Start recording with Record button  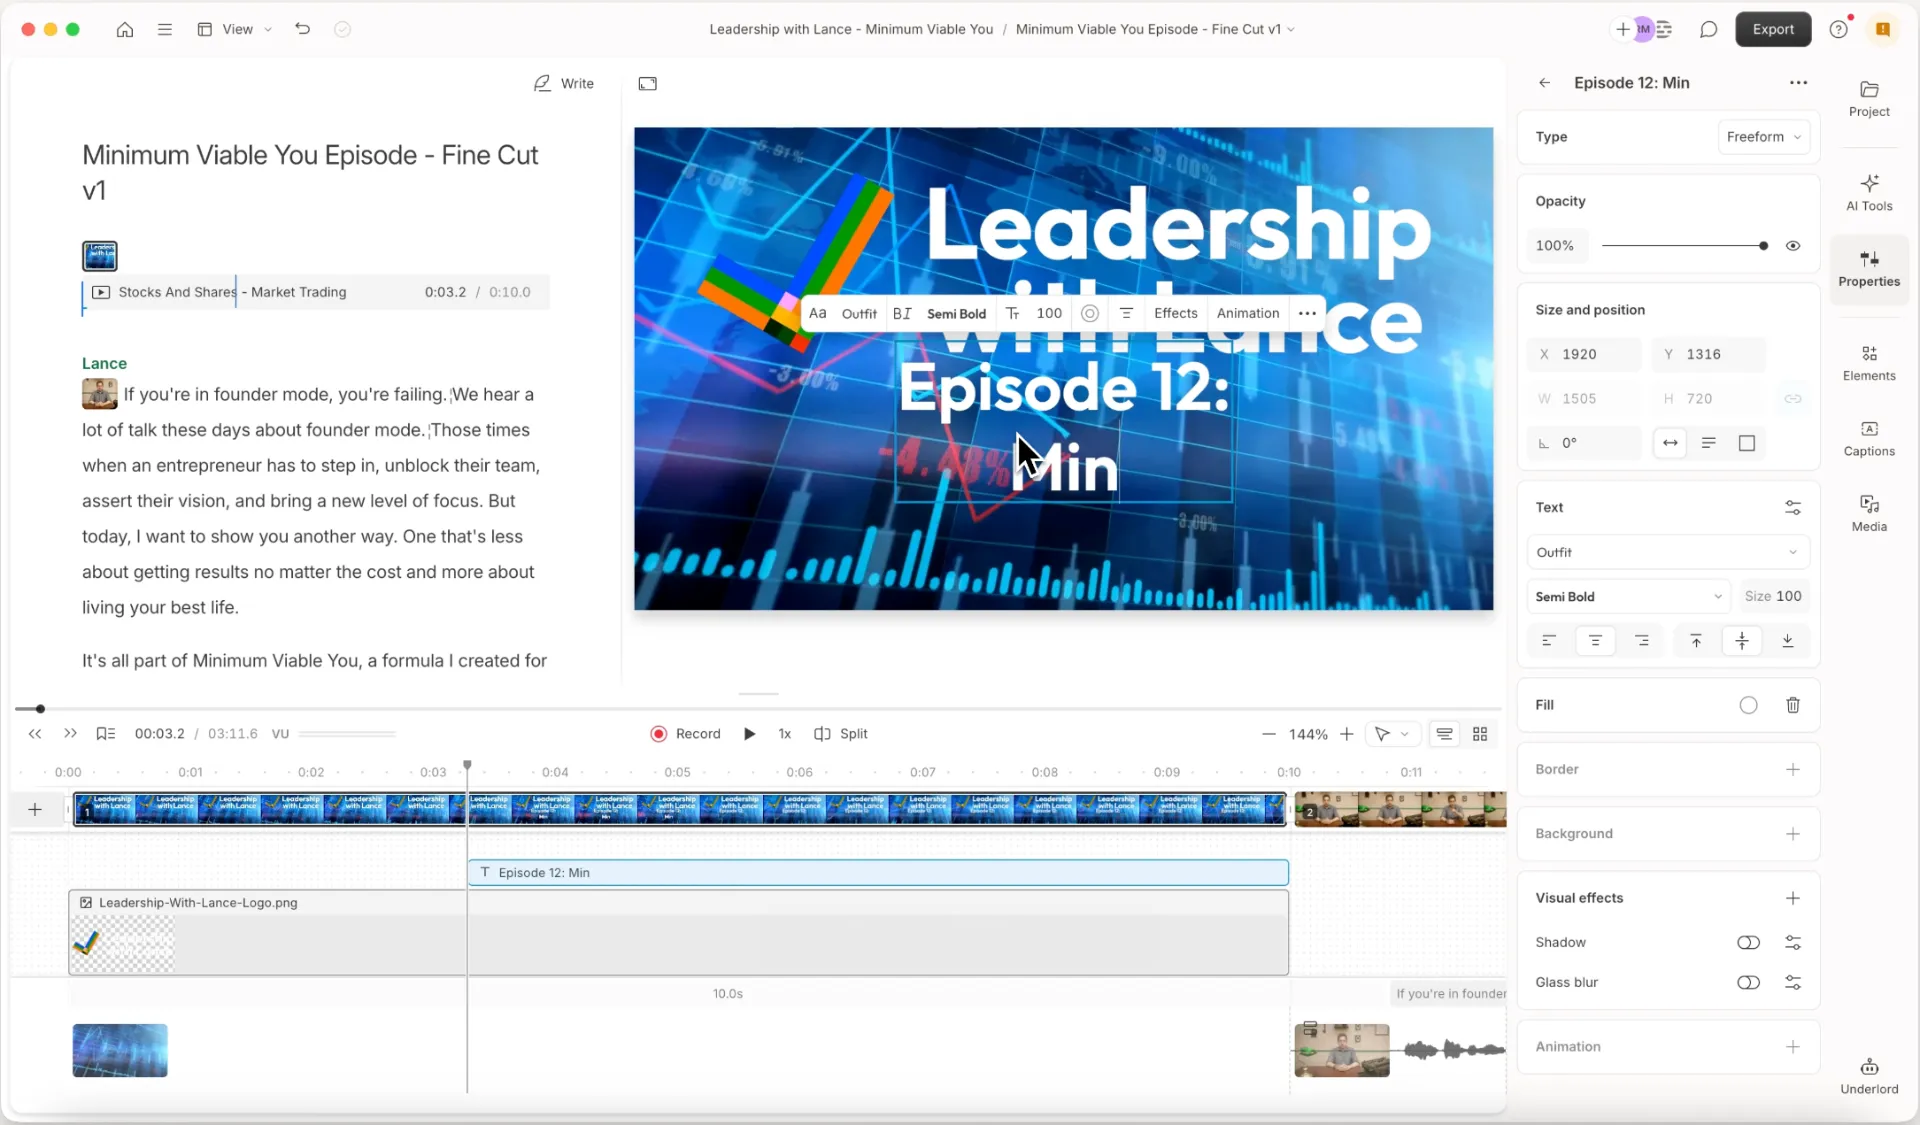[686, 734]
